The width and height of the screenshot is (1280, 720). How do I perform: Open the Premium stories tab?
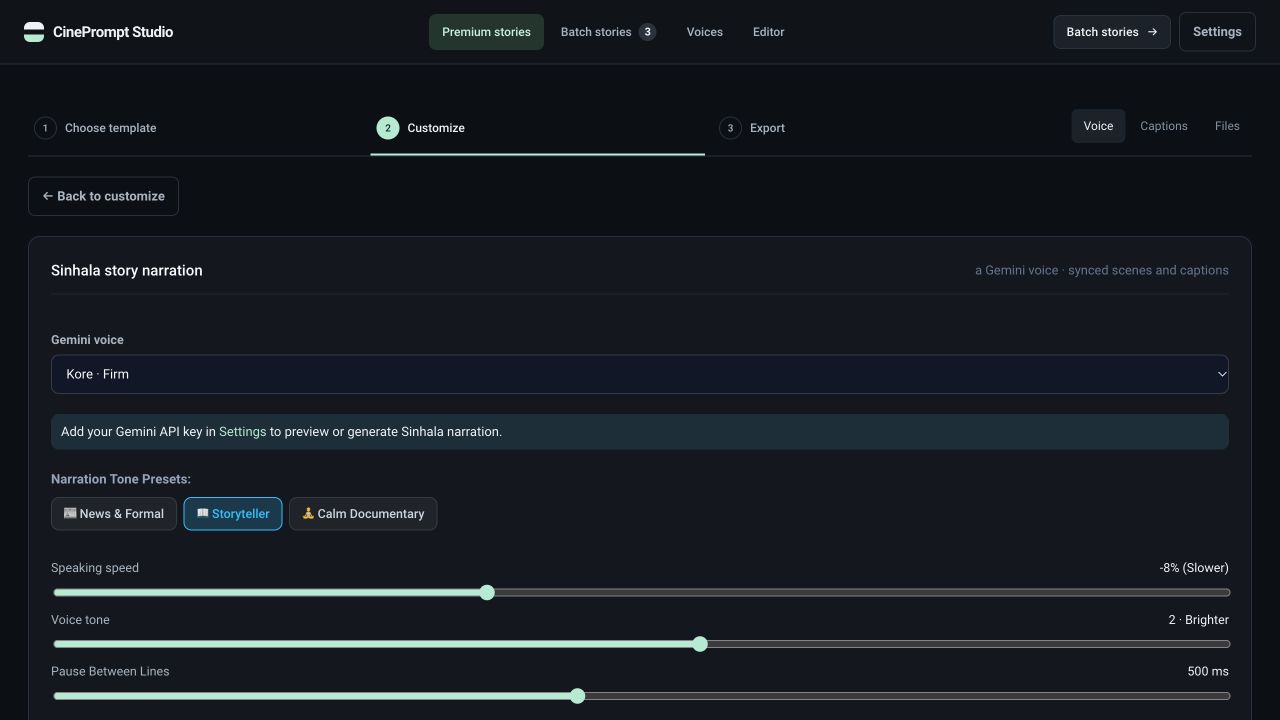[486, 32]
